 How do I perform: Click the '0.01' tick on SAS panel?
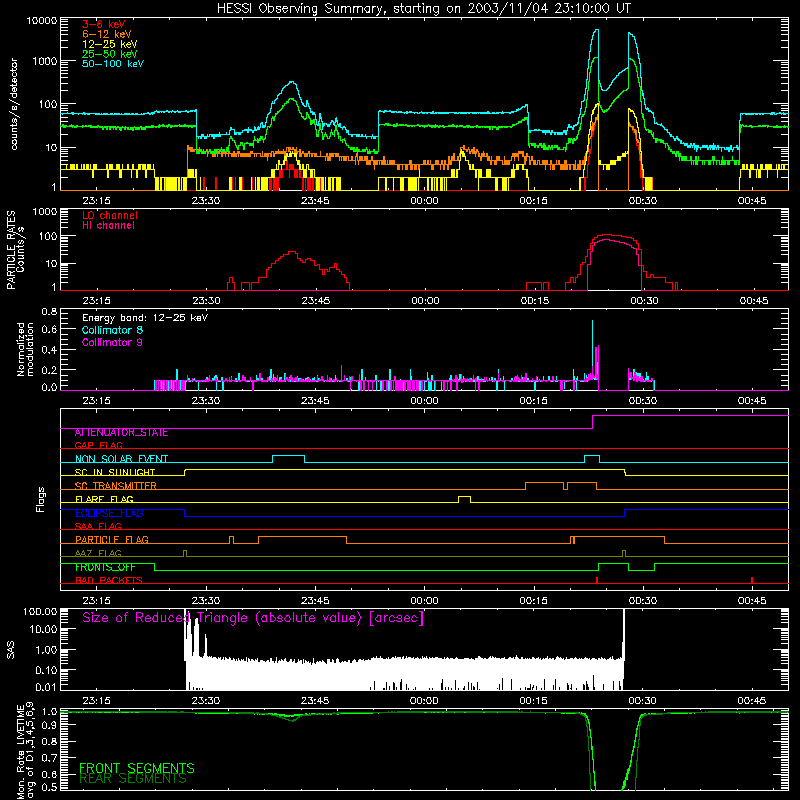coord(45,687)
